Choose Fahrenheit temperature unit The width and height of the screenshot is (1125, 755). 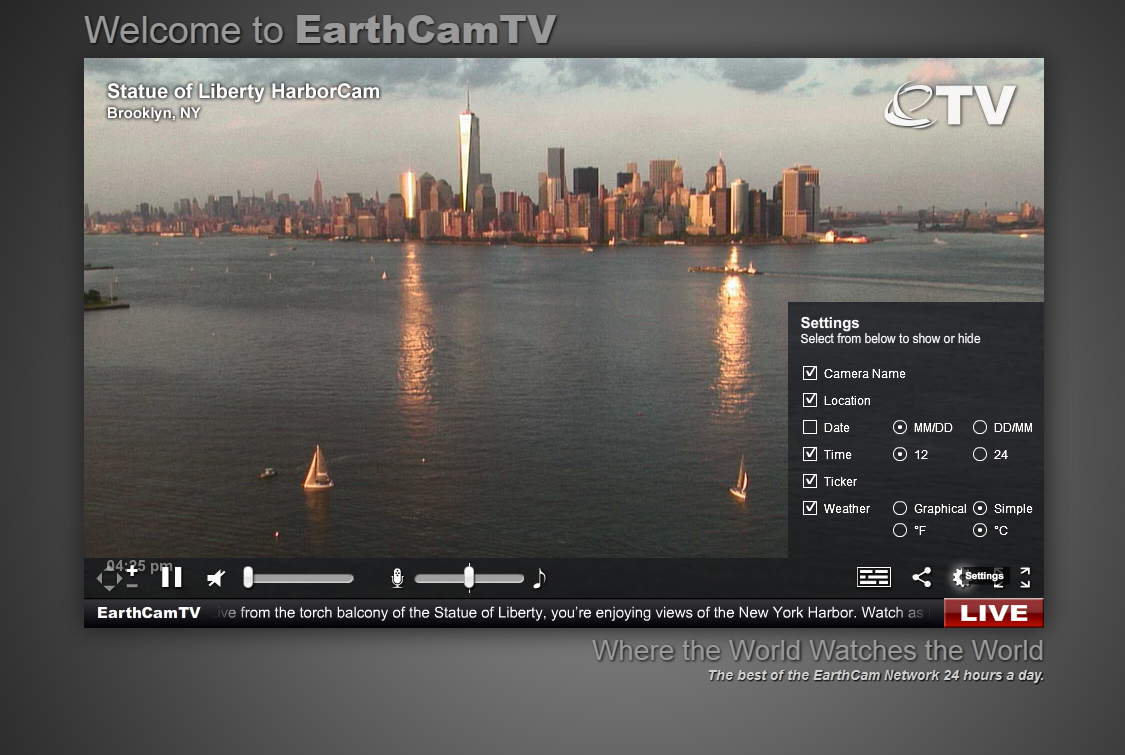[900, 530]
